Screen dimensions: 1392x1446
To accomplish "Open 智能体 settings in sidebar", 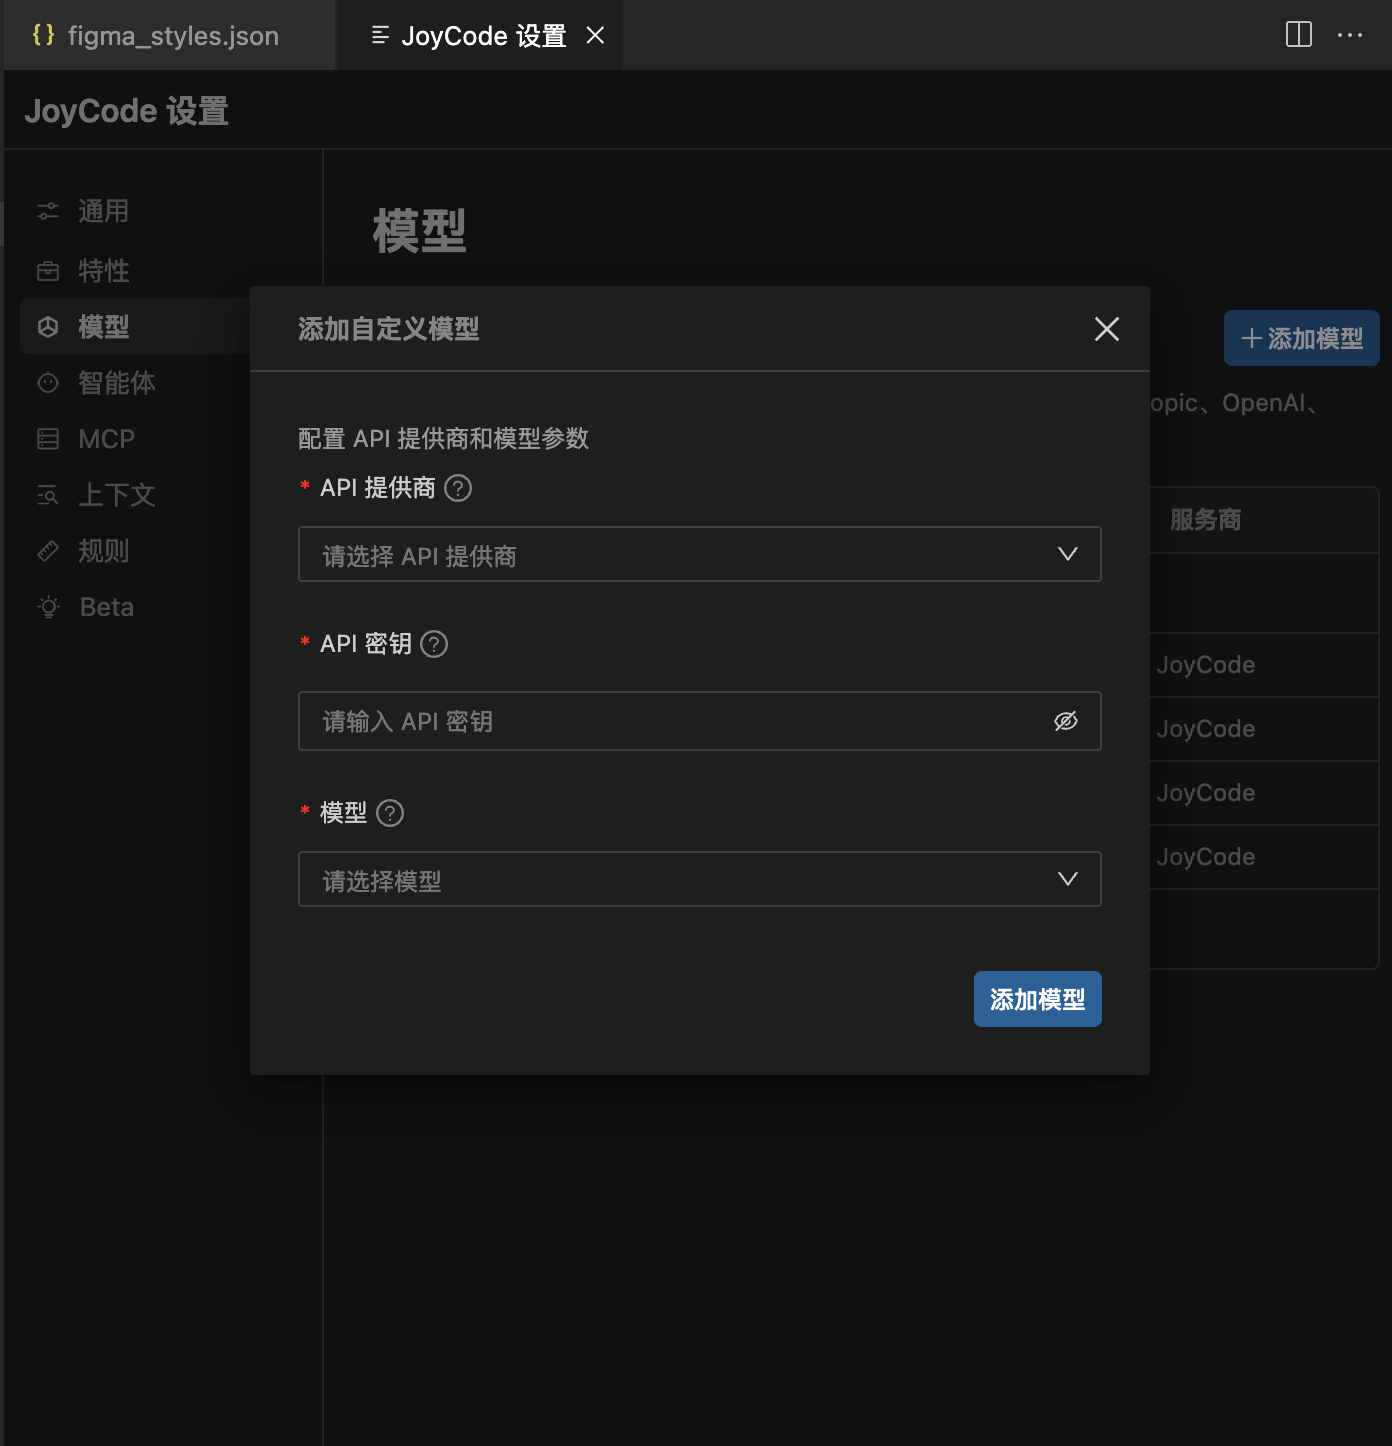I will (116, 383).
